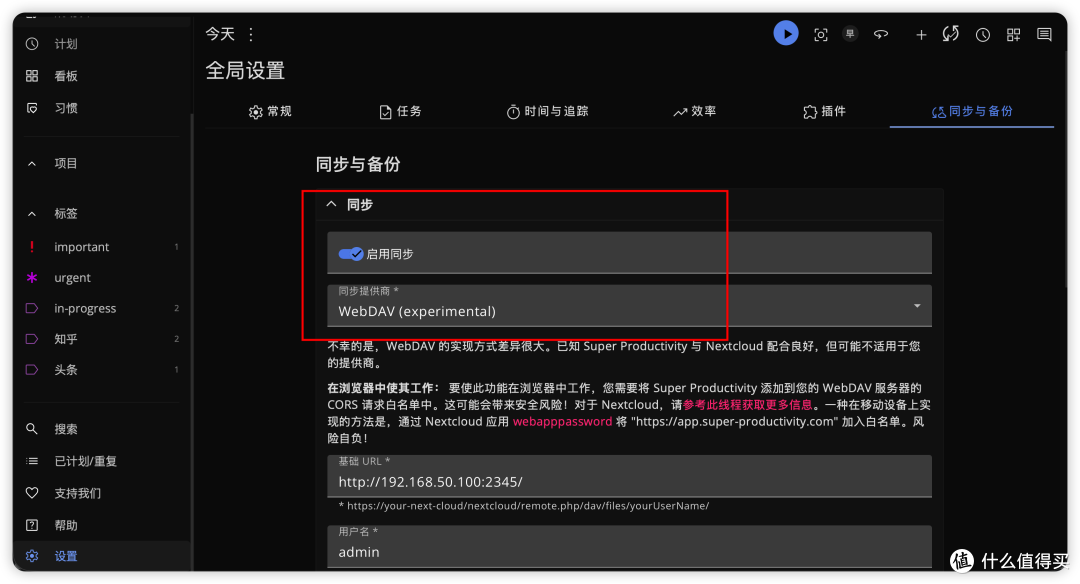Select the 同步与备份 tab
This screenshot has height=584, width=1080.
tap(972, 112)
